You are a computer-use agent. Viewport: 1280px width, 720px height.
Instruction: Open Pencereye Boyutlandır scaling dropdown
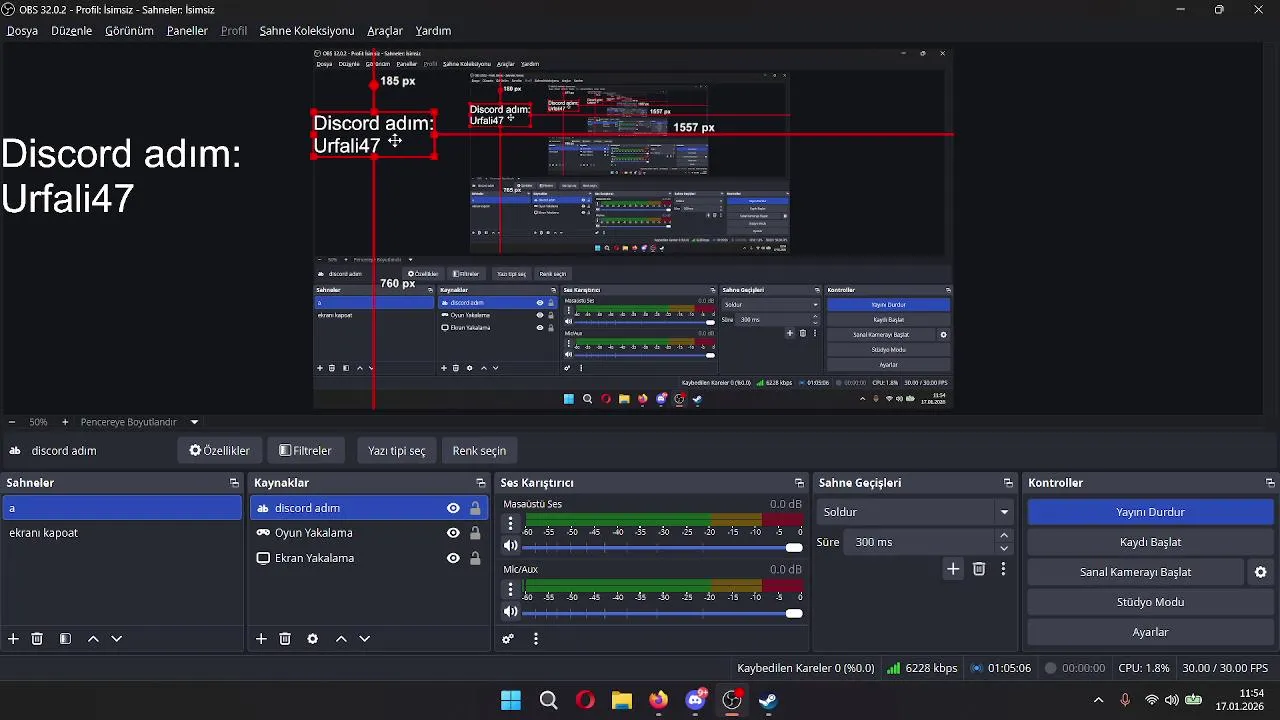tap(140, 422)
